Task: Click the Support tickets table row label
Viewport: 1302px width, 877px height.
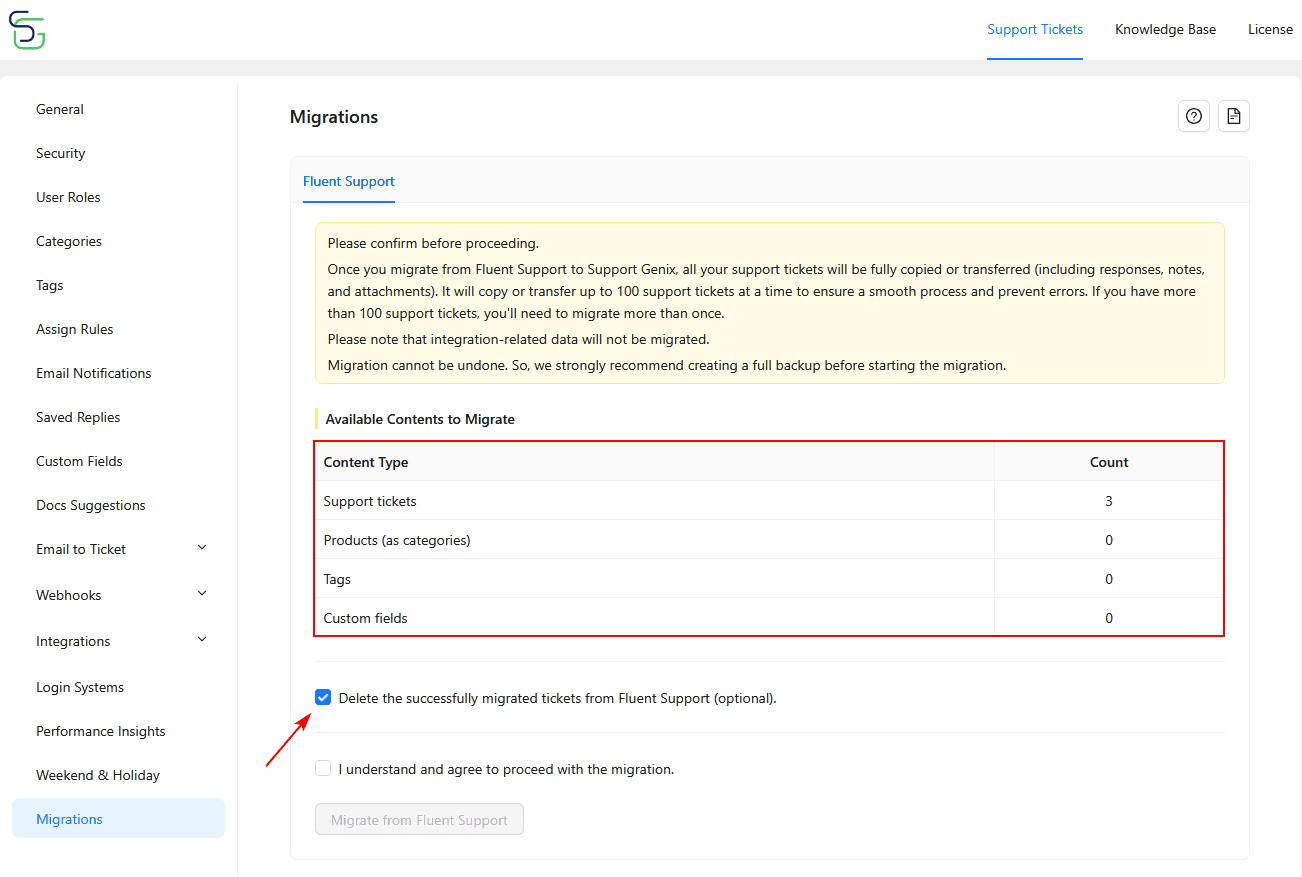Action: point(370,501)
